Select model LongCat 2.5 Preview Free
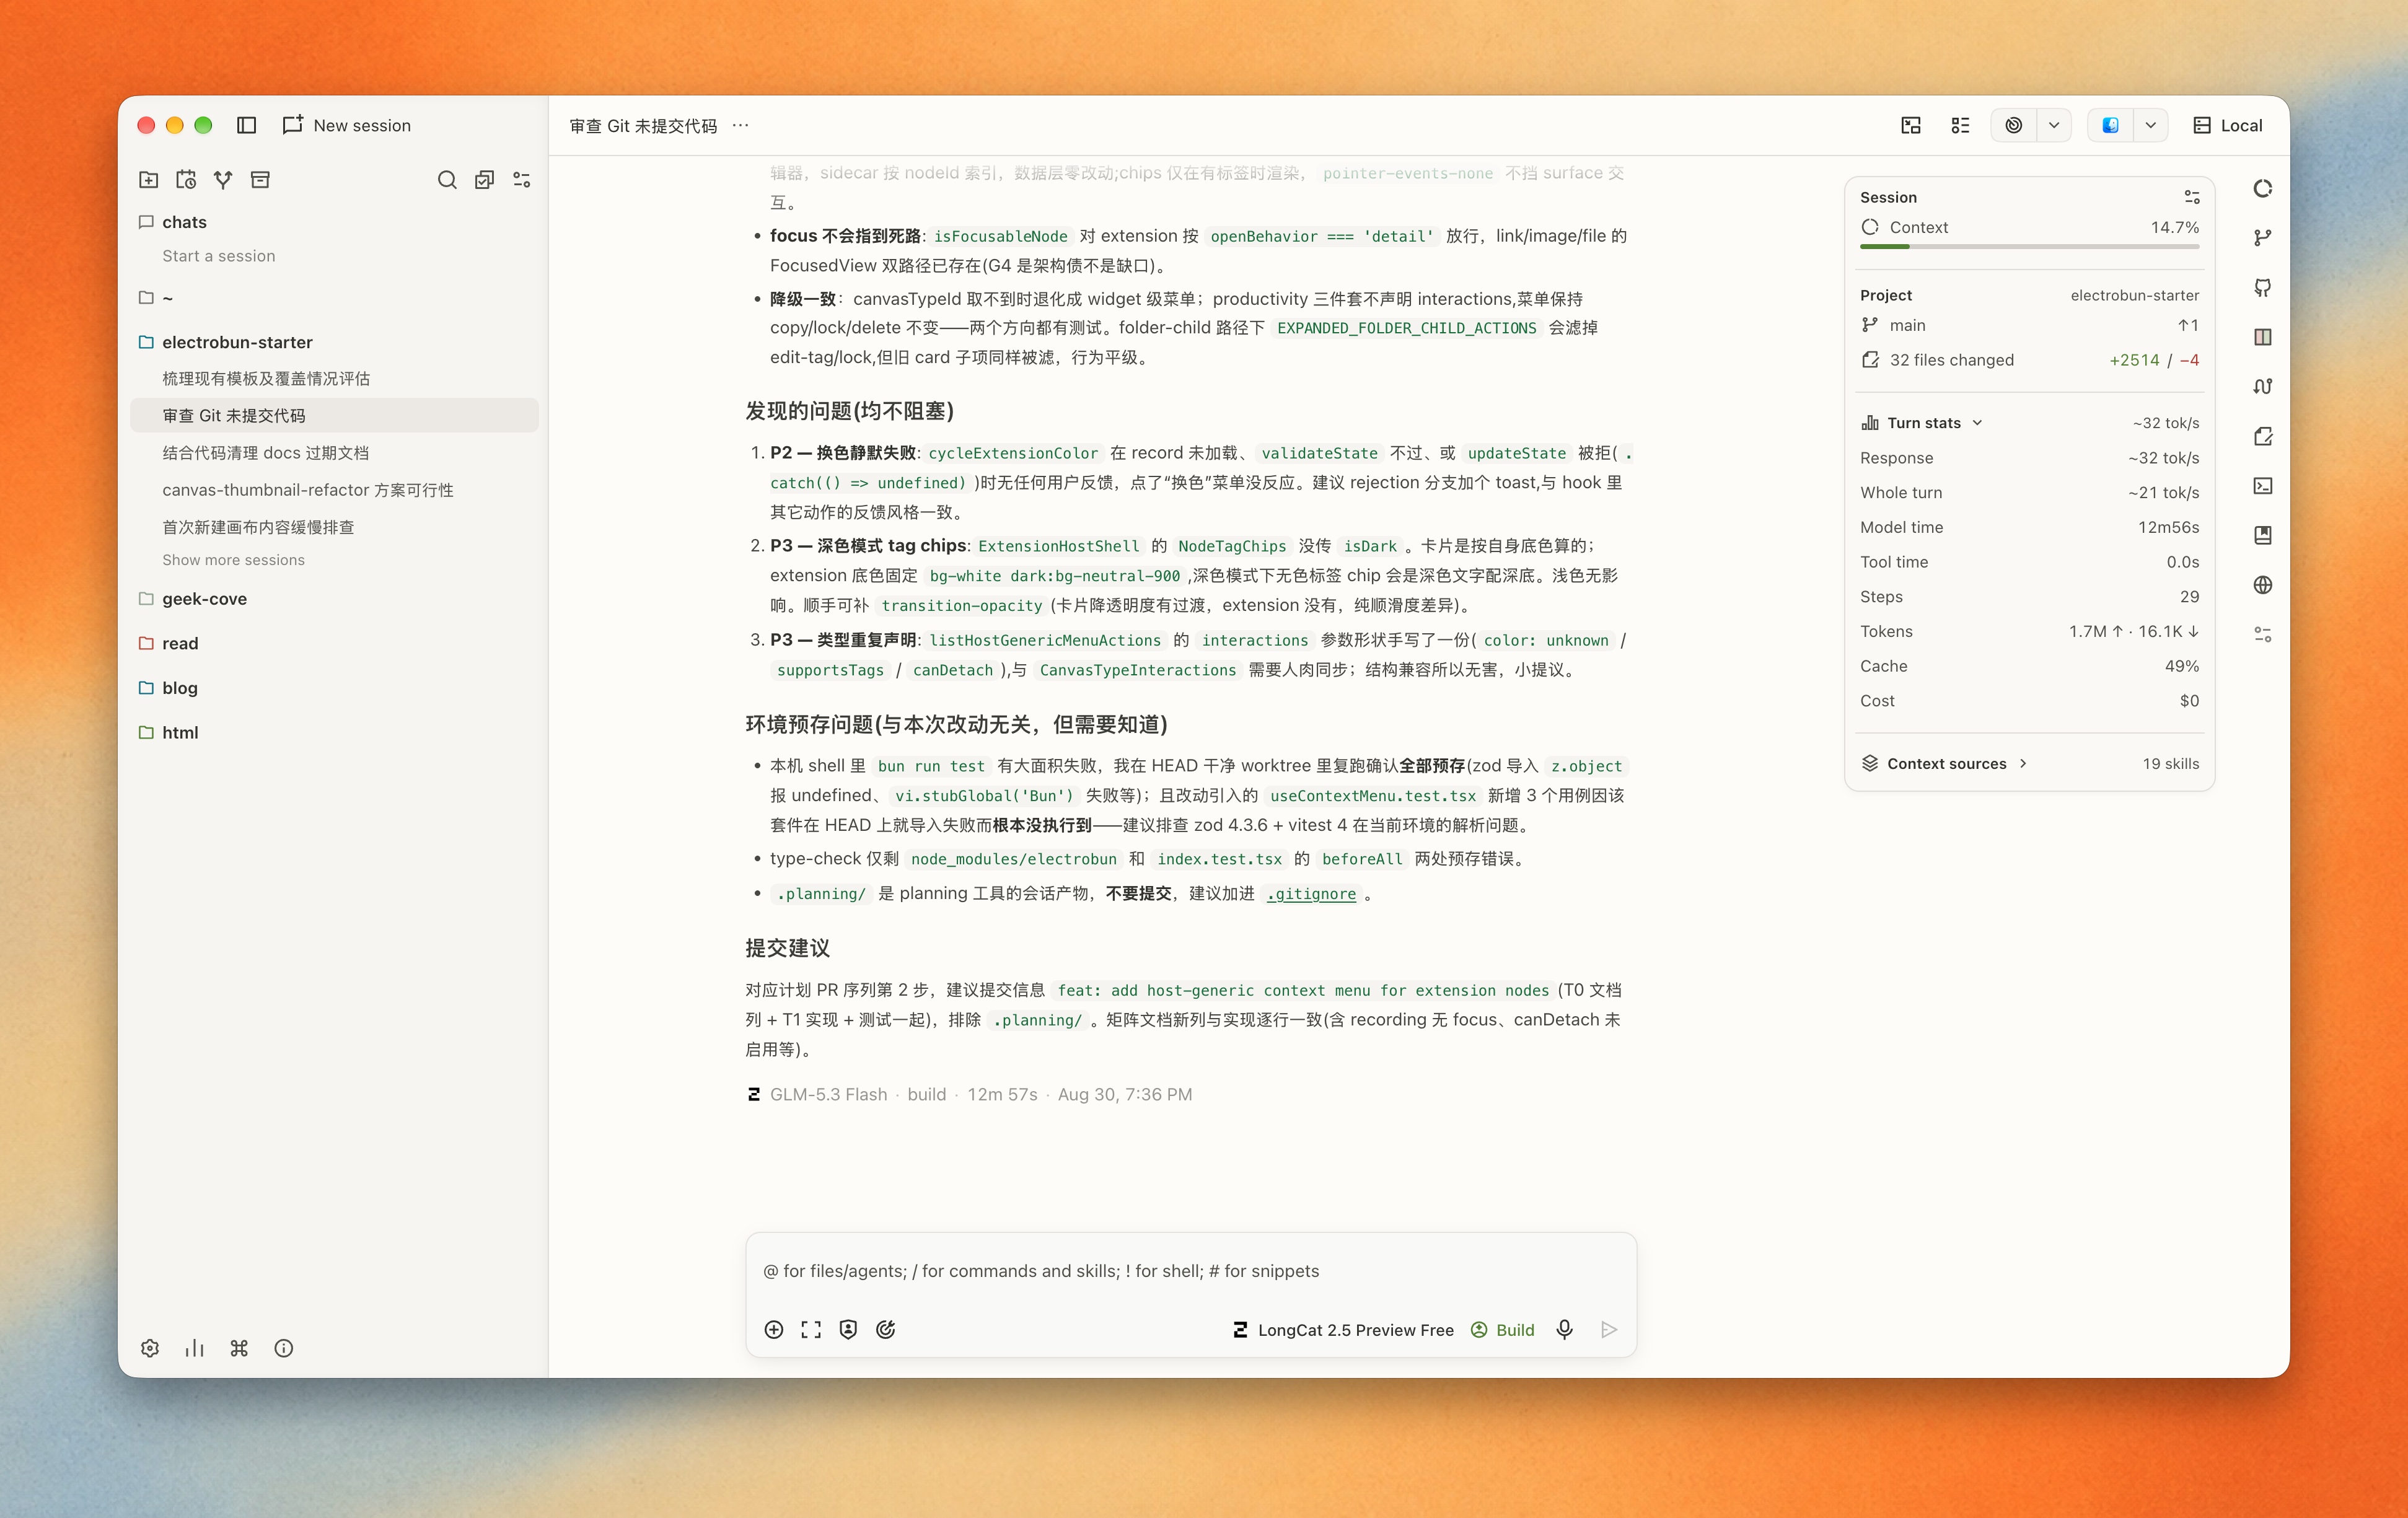 coord(1343,1330)
